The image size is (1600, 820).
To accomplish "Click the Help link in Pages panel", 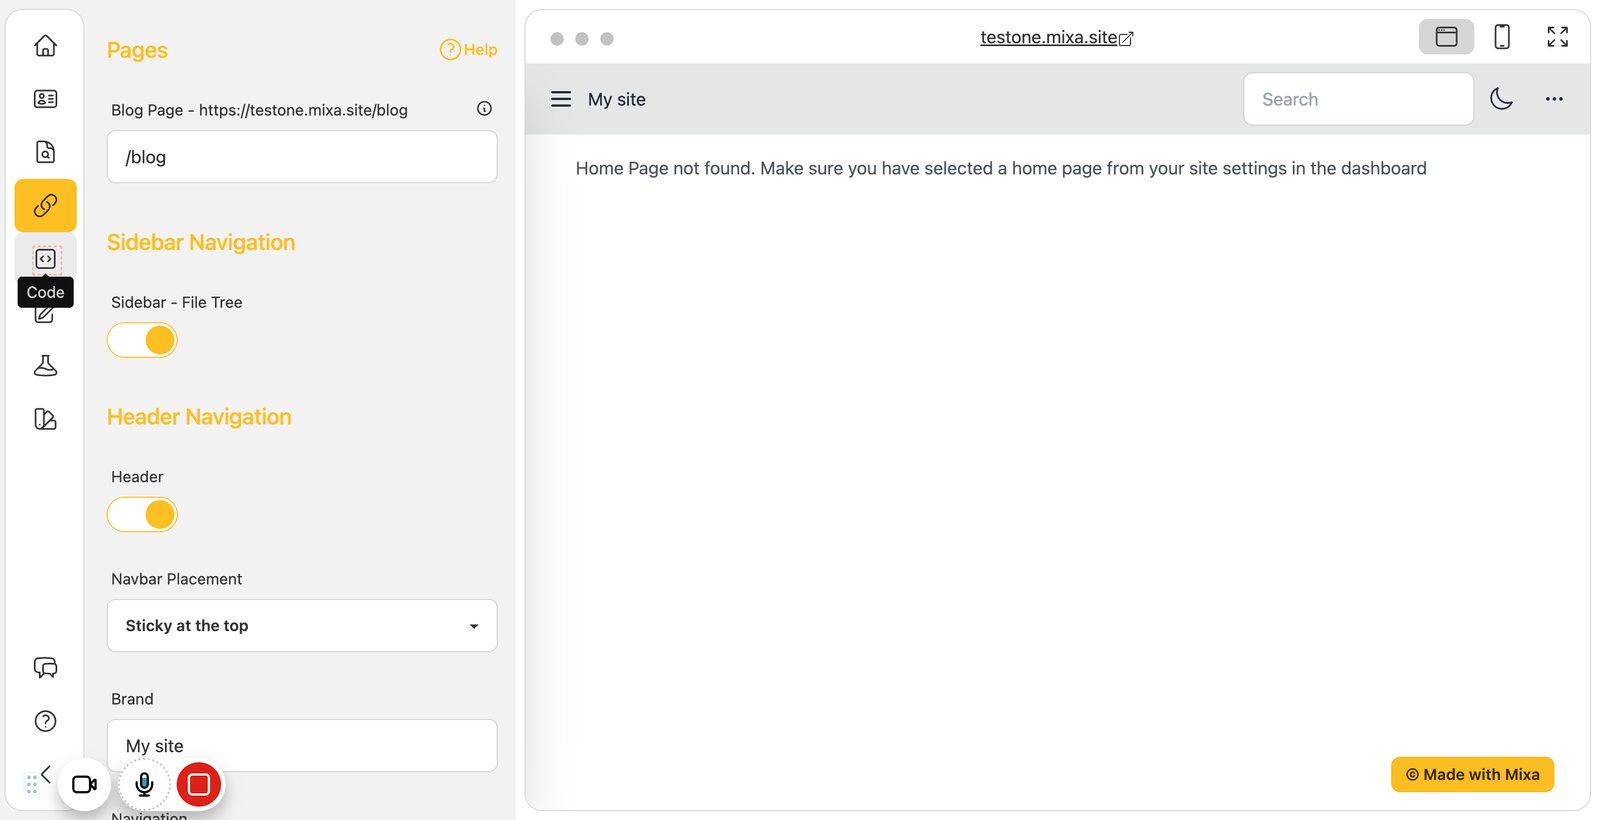I will (468, 49).
